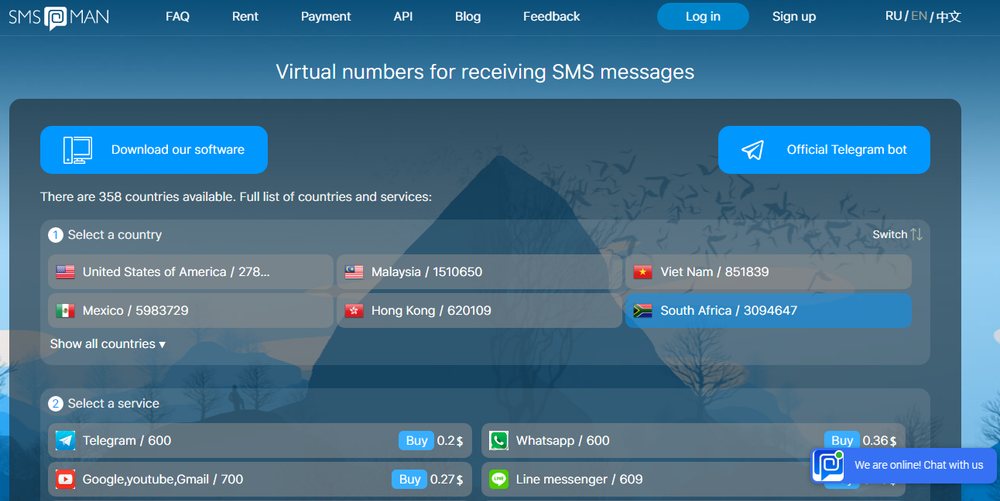1000x501 pixels.
Task: Click the Mexico flag icon
Action: click(65, 311)
